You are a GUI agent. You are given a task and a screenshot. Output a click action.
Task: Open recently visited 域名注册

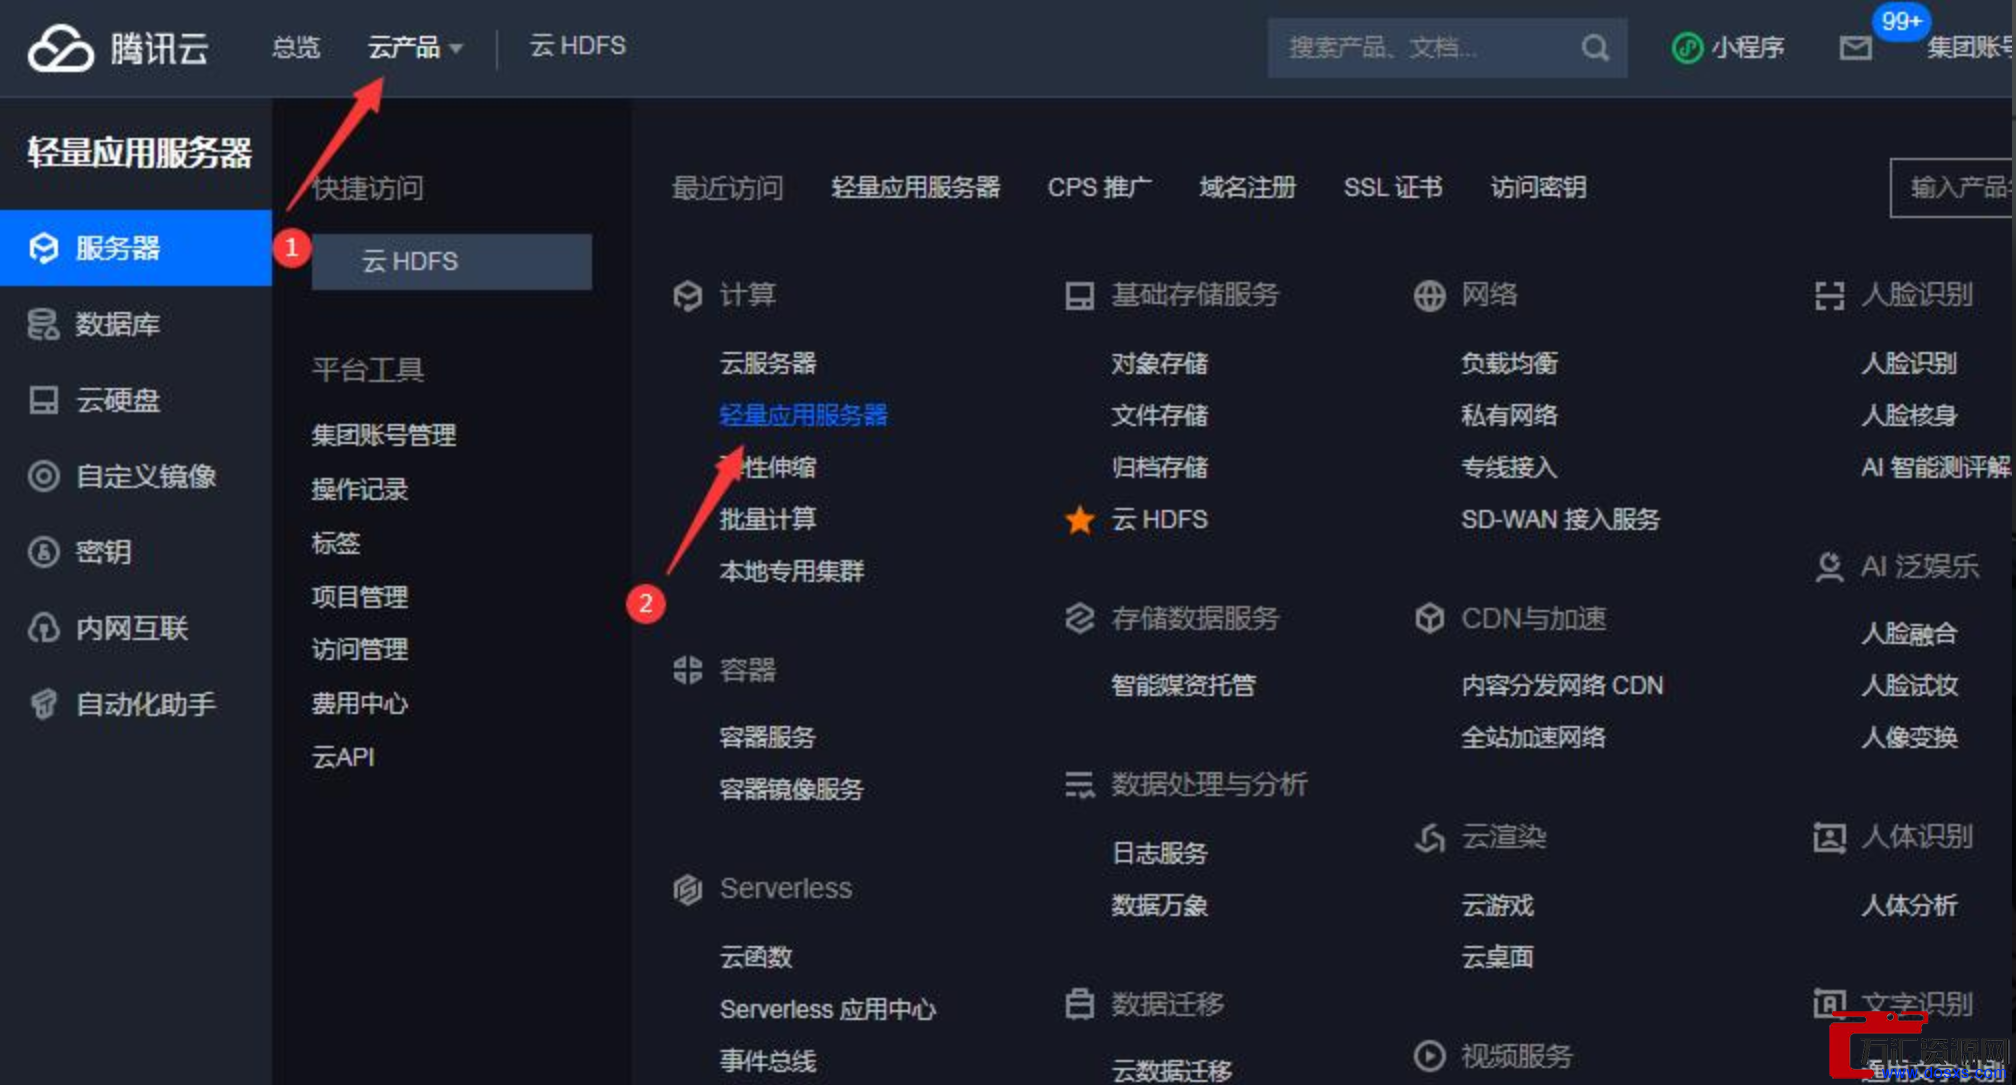pos(1247,187)
